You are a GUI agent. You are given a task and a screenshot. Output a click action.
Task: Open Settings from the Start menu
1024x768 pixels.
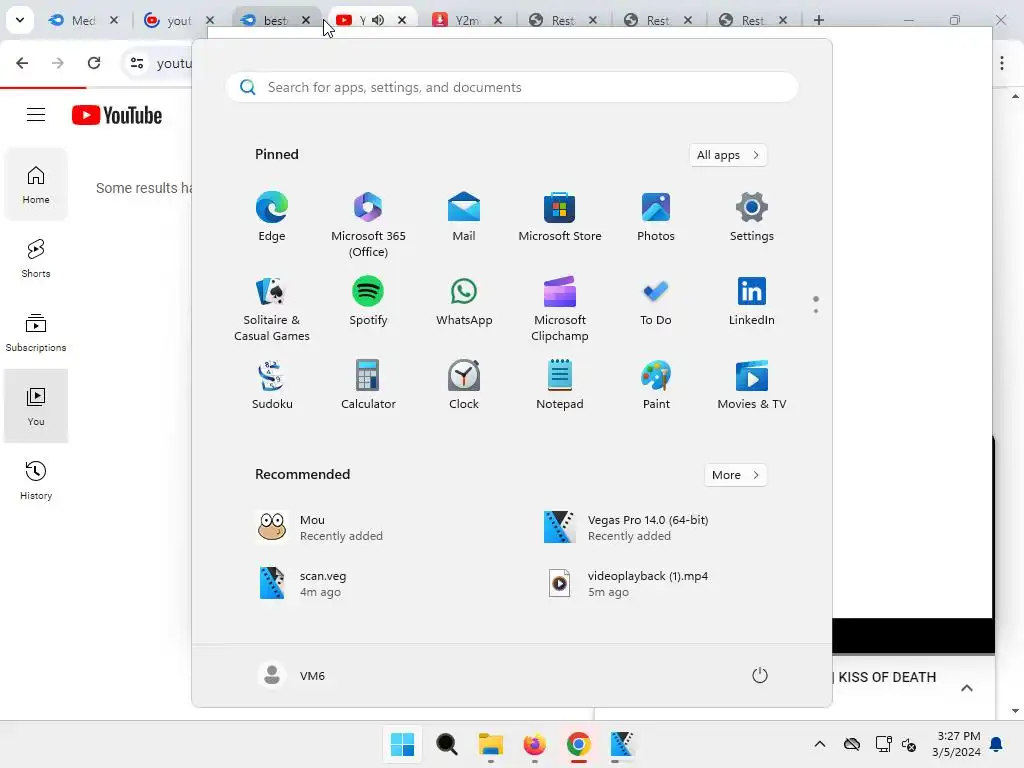[752, 217]
